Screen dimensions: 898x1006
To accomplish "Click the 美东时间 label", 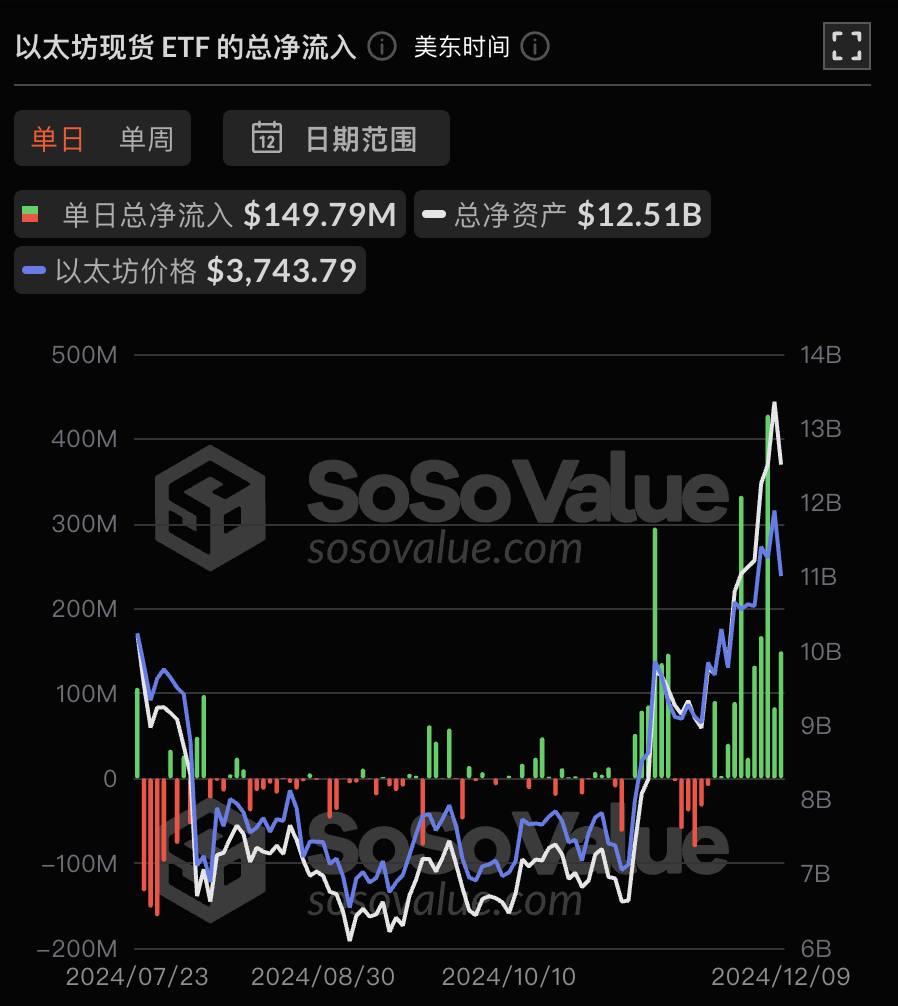I will coord(462,47).
